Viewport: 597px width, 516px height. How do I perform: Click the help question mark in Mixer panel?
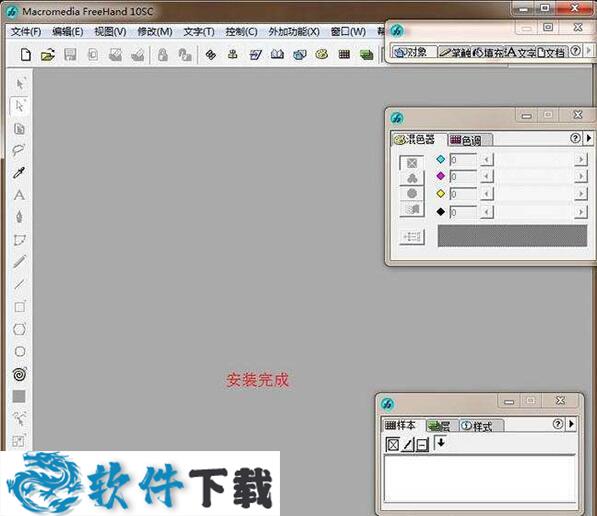[575, 138]
